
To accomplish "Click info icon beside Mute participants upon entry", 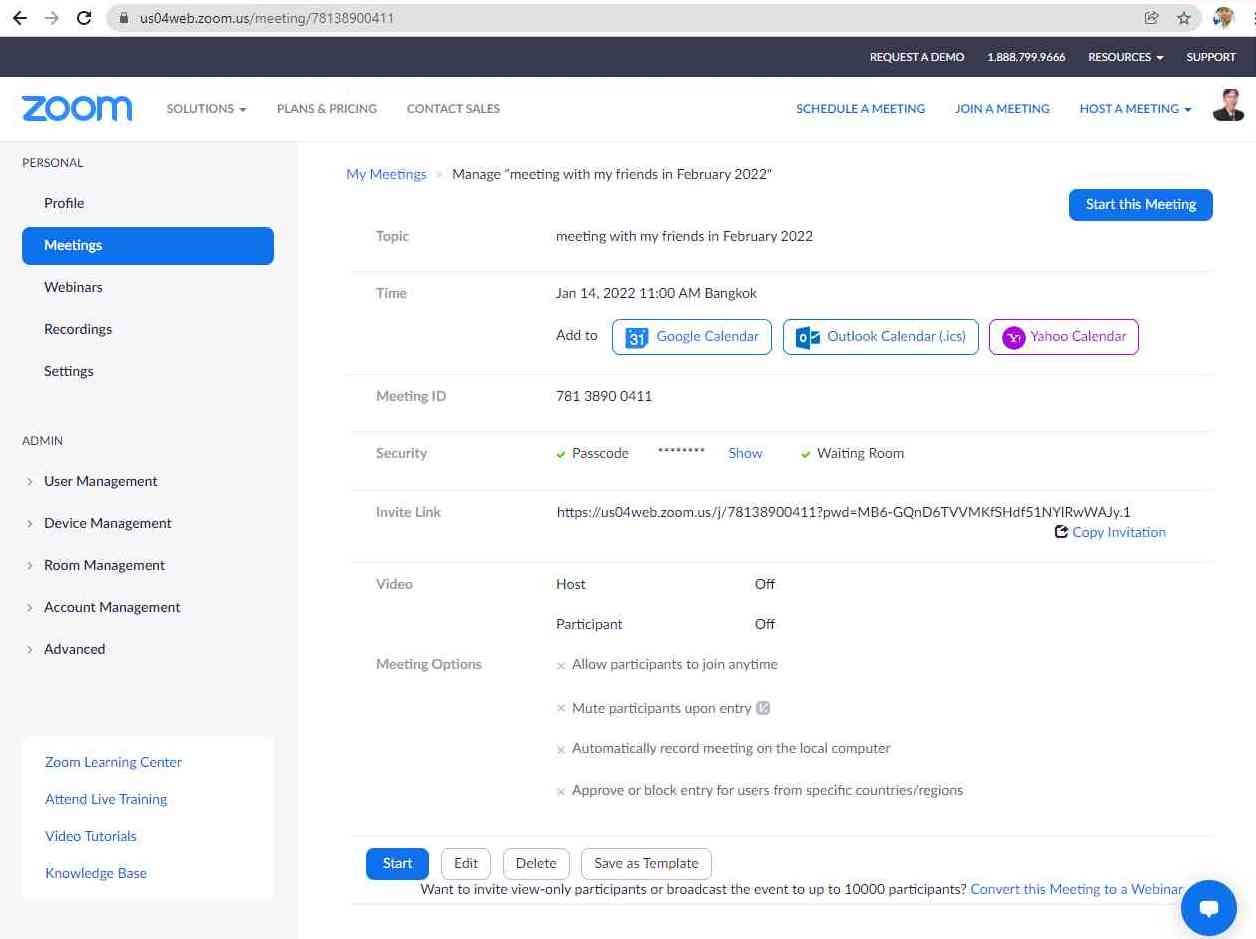I will pyautogui.click(x=763, y=708).
